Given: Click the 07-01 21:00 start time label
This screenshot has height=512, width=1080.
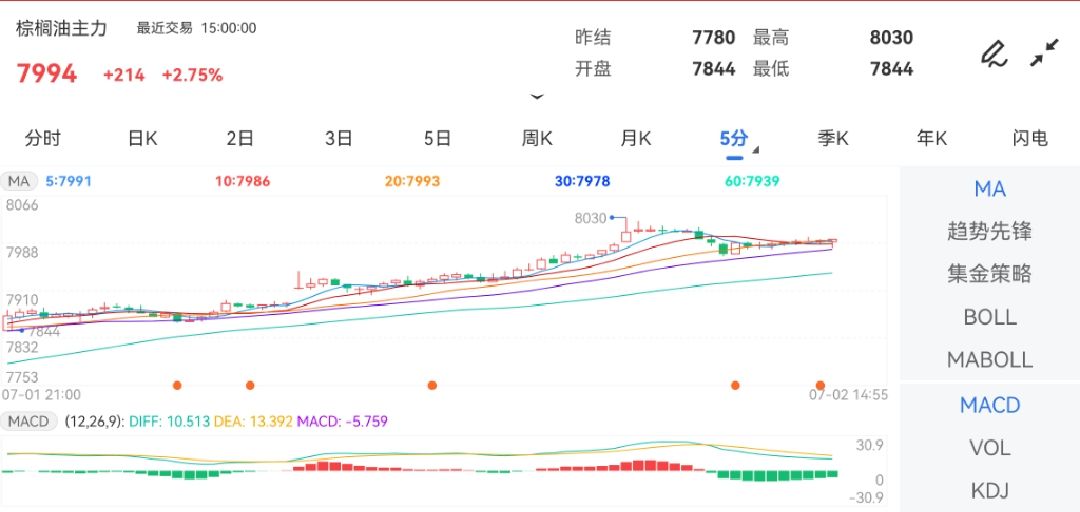Looking at the screenshot, I should point(41,395).
